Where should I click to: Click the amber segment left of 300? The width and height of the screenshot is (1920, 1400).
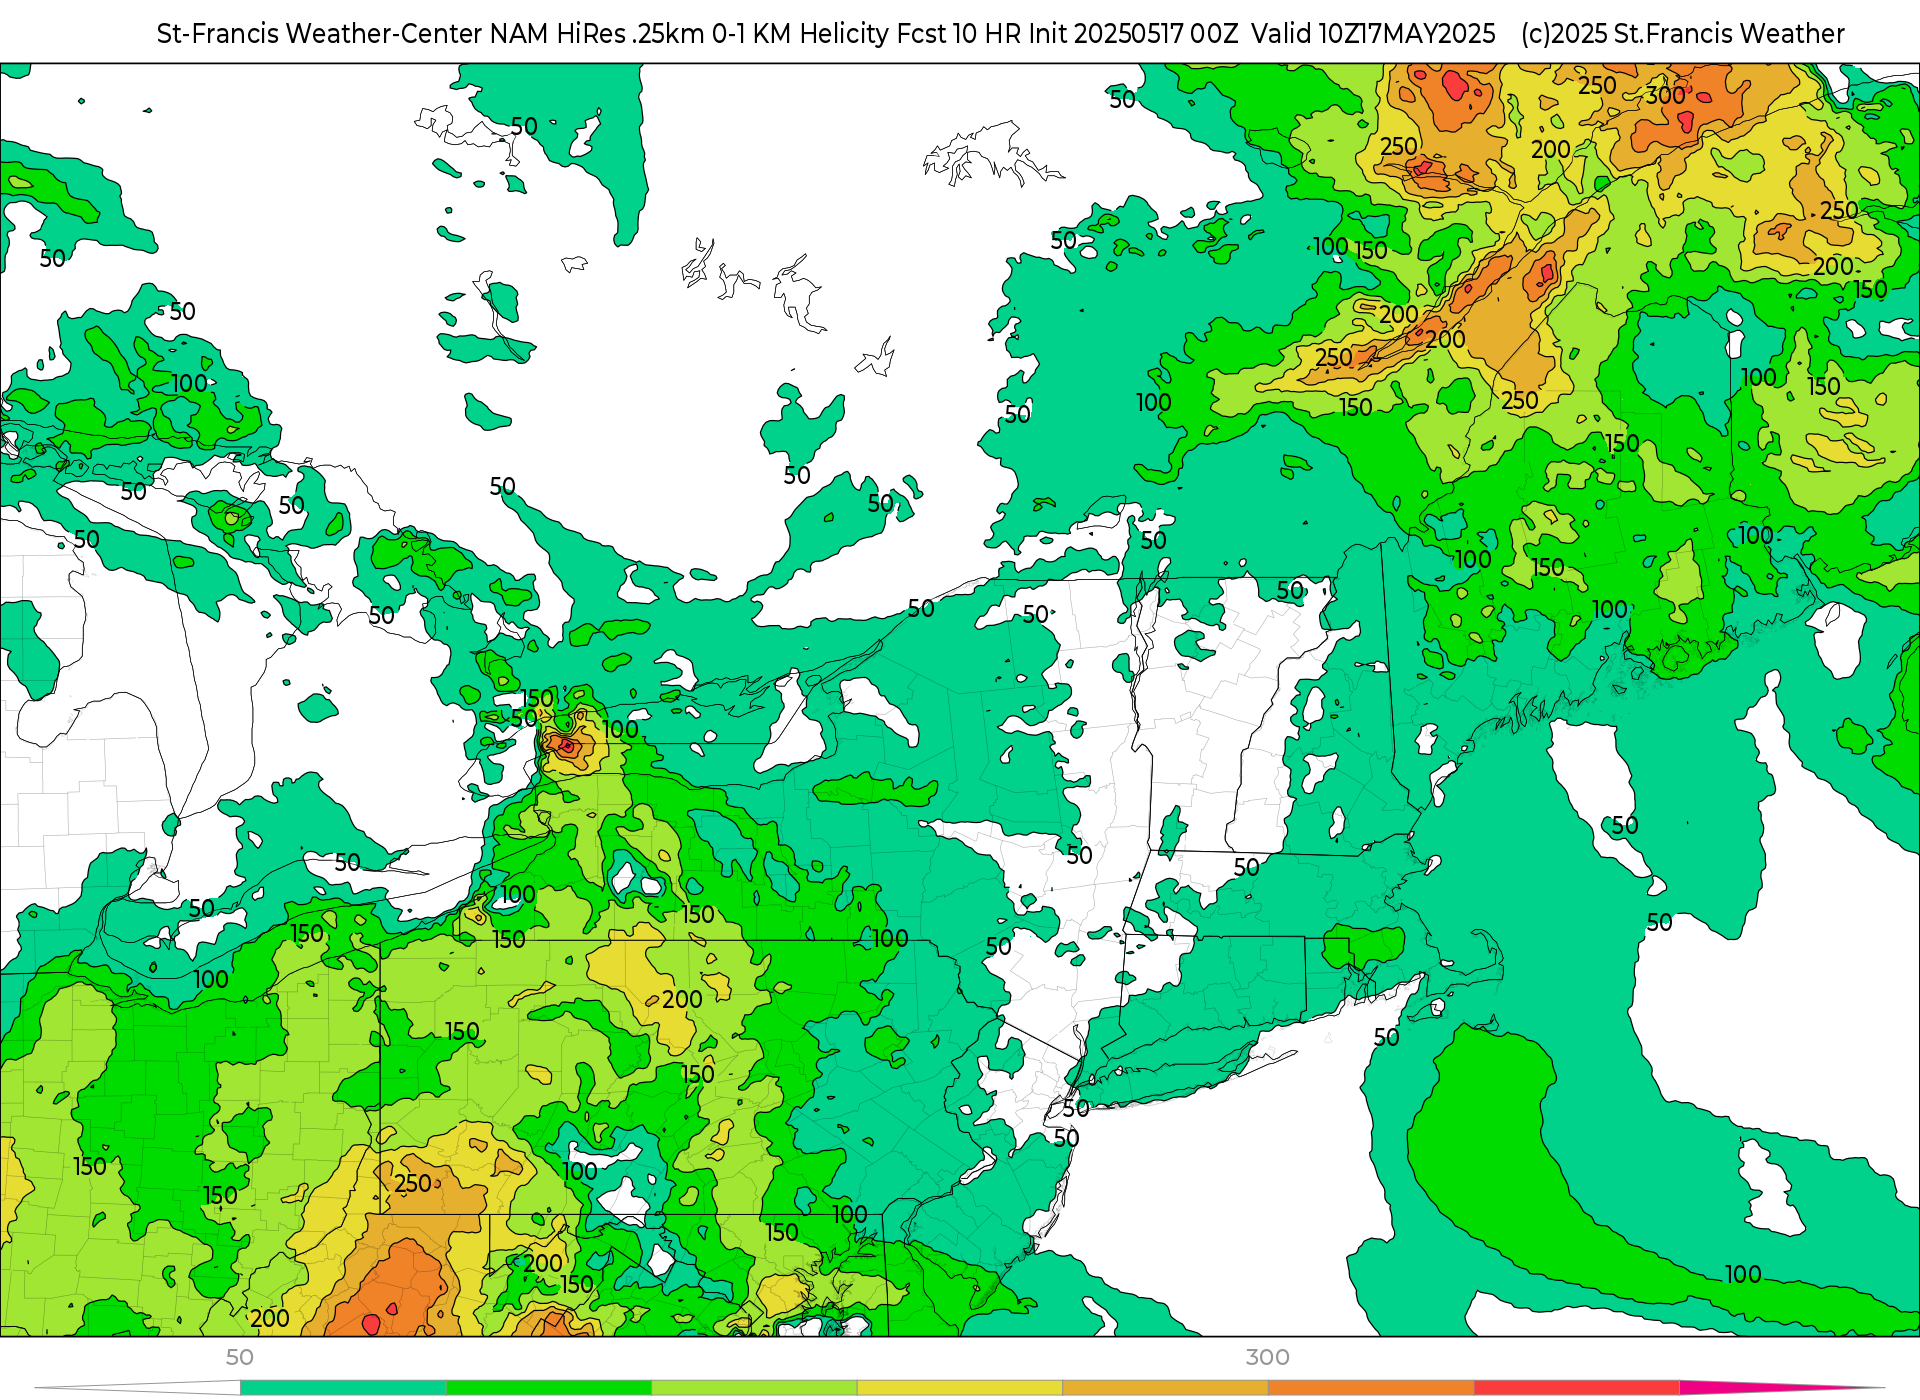tap(1165, 1388)
